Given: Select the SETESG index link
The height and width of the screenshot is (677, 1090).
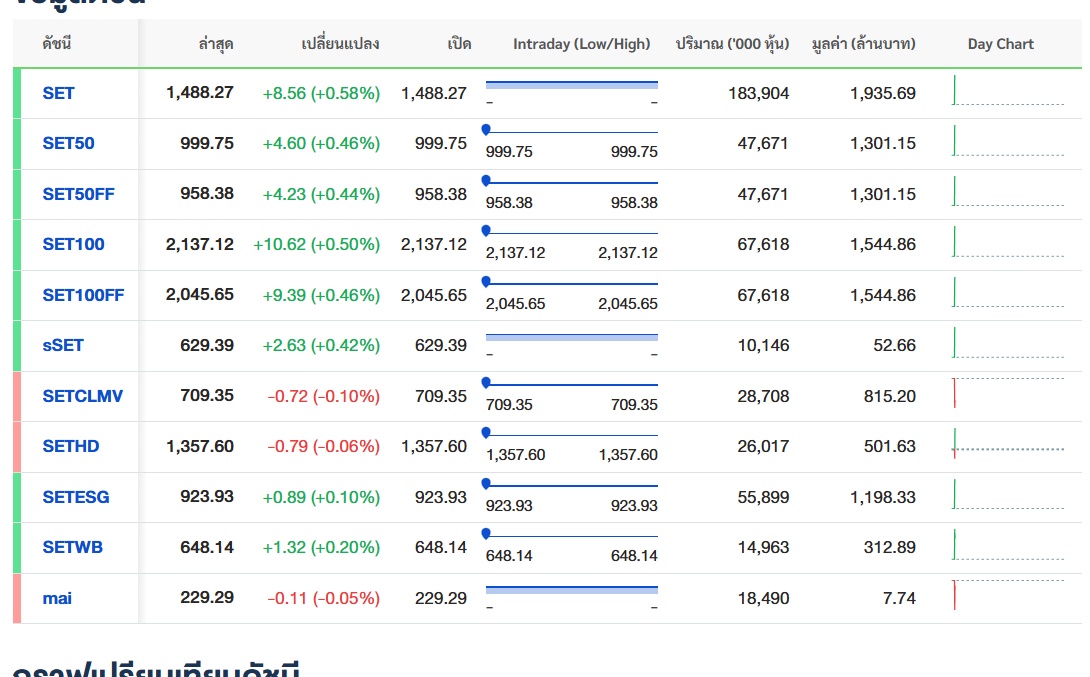Looking at the screenshot, I should (x=76, y=497).
